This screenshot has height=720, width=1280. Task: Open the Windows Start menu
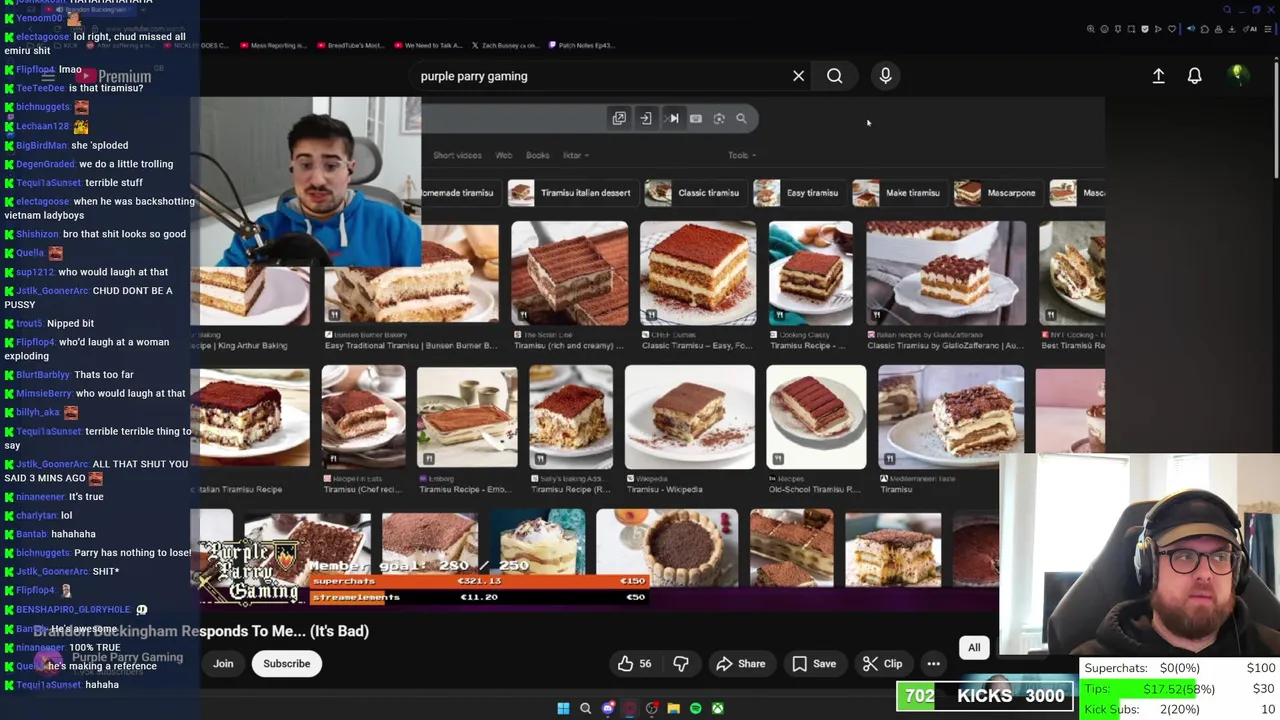[563, 708]
